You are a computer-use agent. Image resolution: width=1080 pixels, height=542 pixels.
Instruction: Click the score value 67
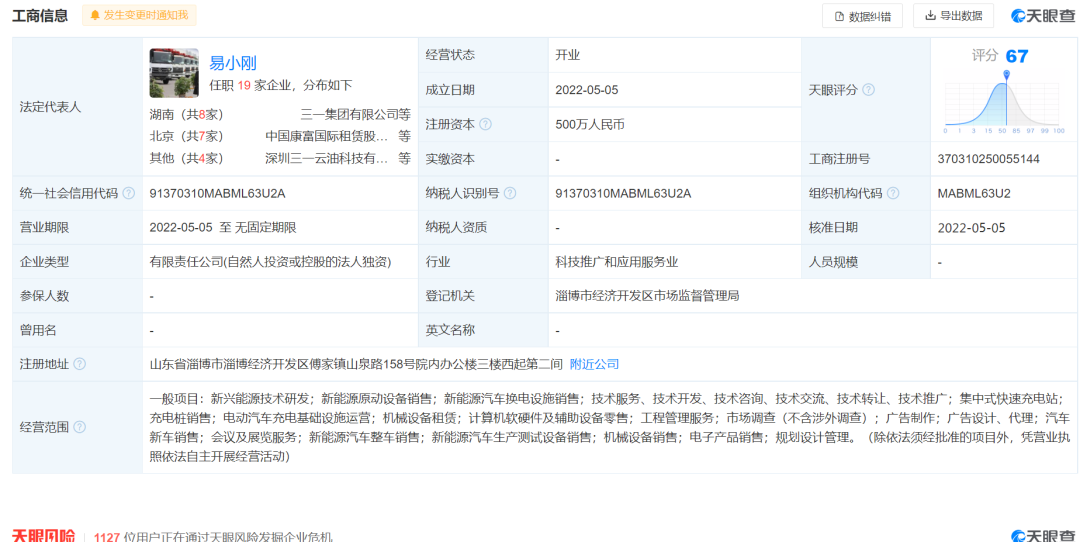click(x=1017, y=56)
